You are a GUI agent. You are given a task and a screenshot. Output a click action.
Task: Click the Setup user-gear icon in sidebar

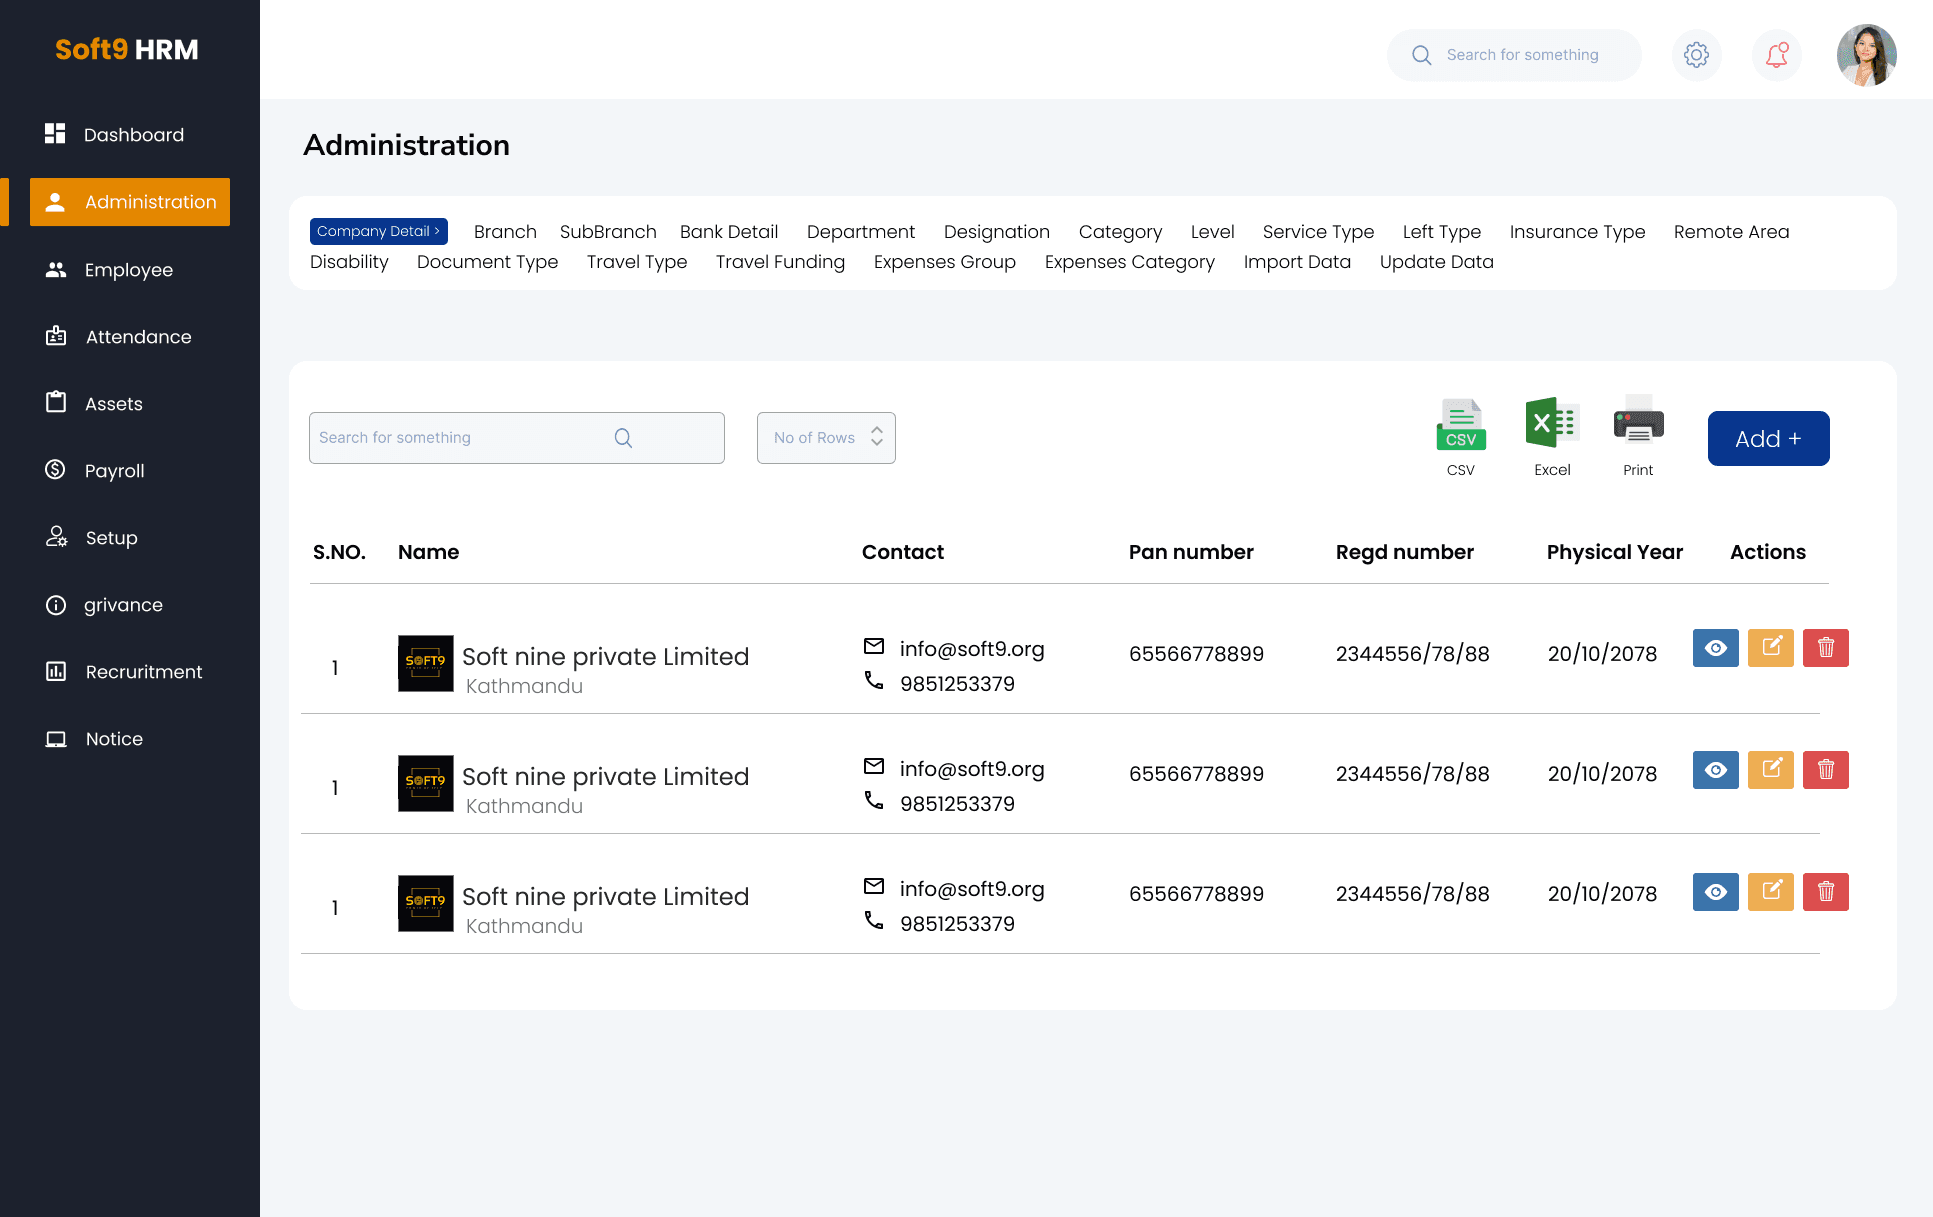coord(56,537)
